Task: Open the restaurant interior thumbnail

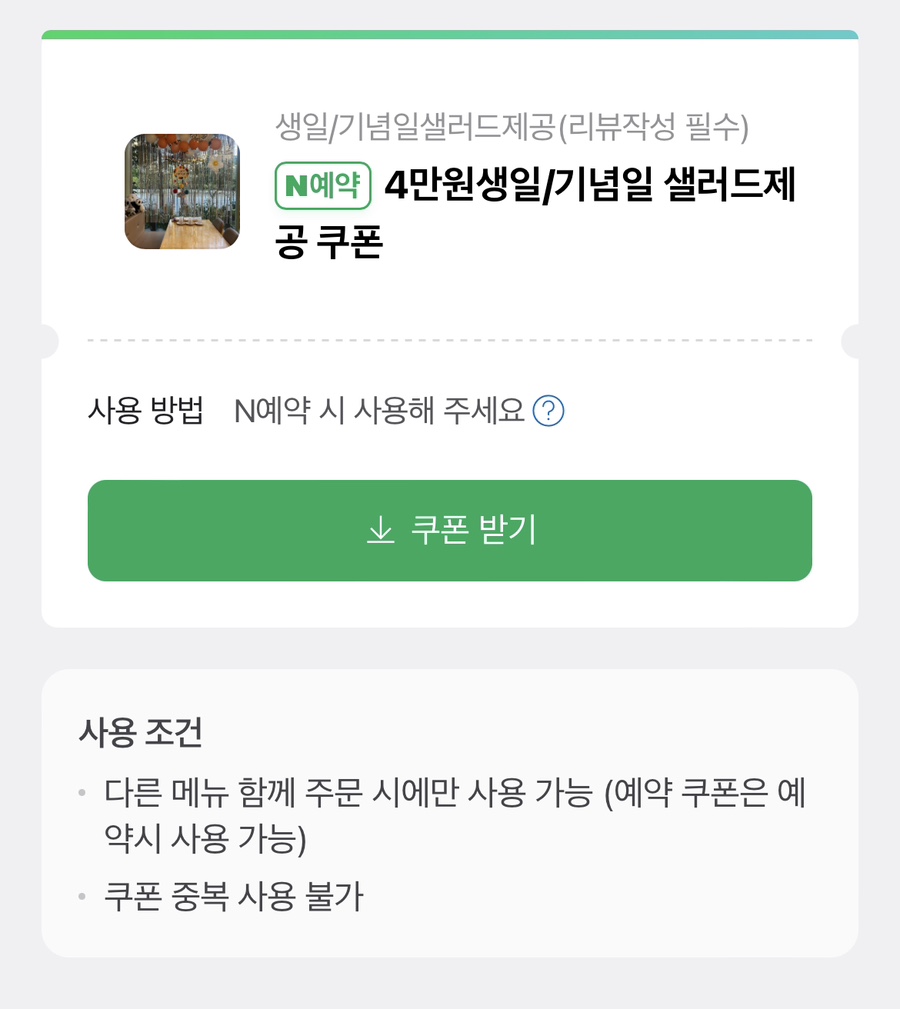Action: pyautogui.click(x=182, y=191)
